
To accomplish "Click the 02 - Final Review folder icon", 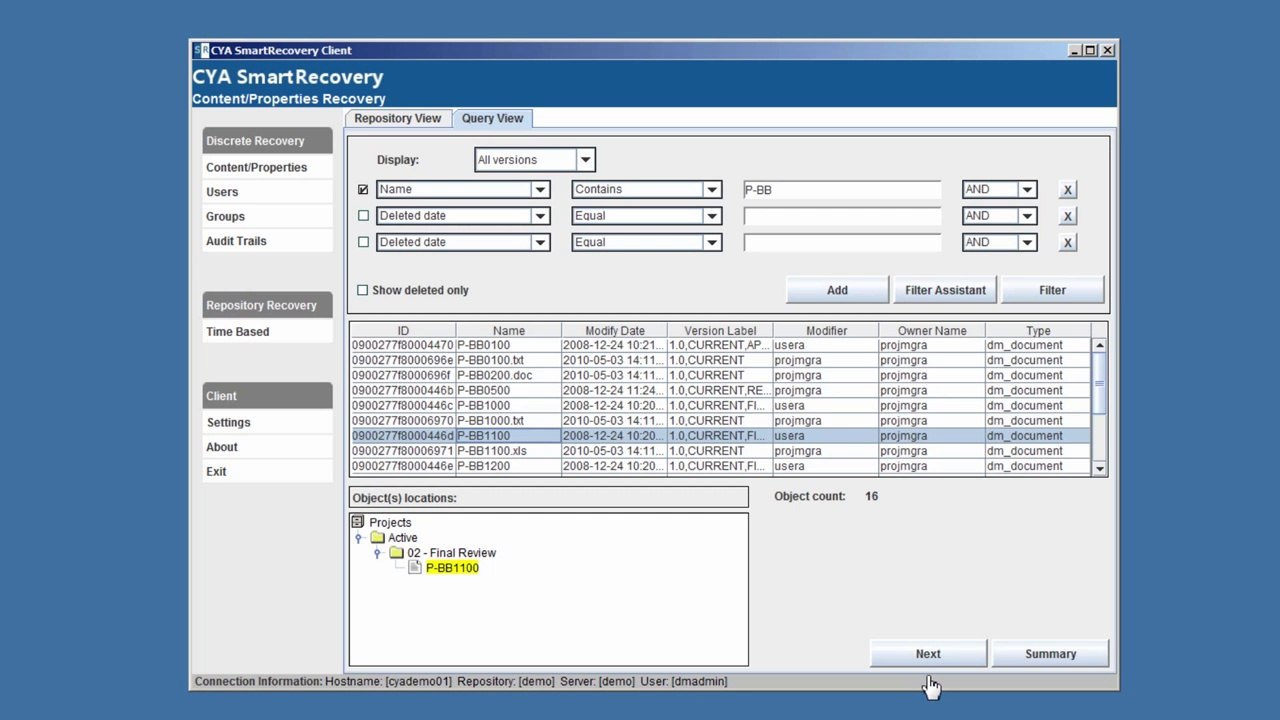I will (x=396, y=553).
